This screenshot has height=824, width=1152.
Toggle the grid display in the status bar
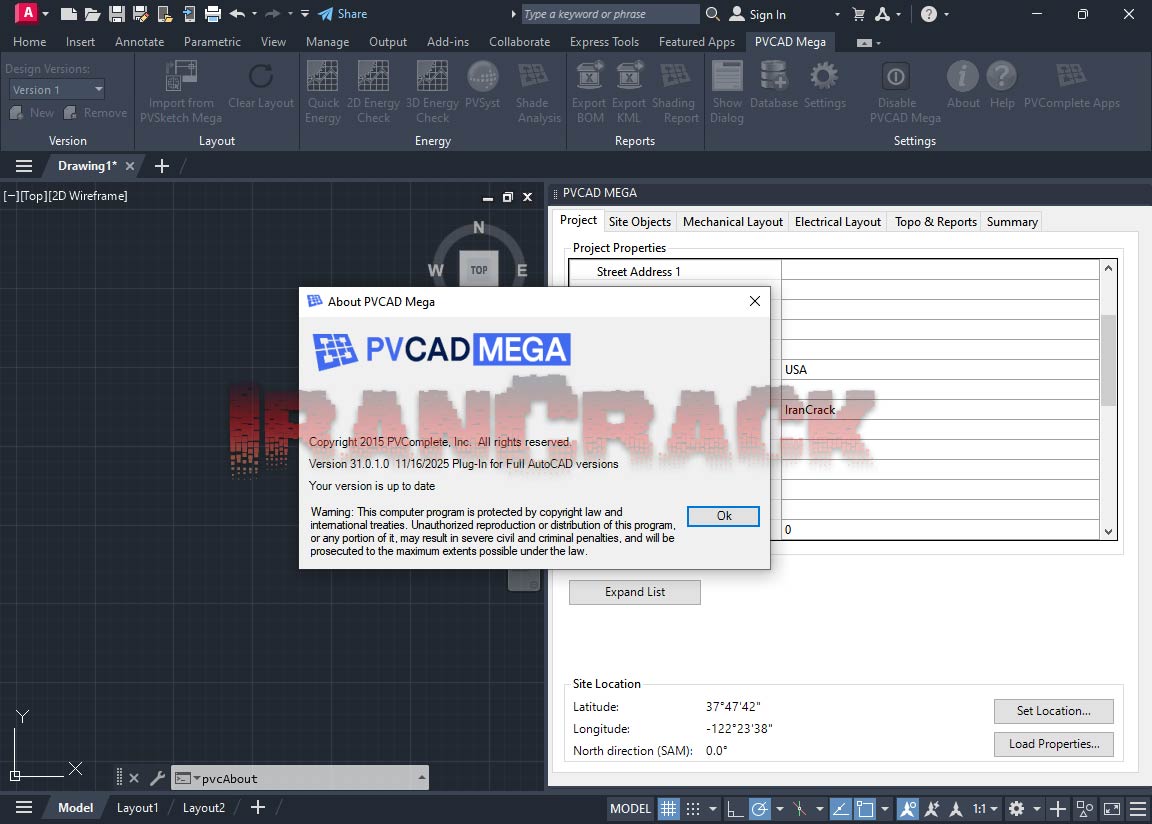tap(667, 809)
